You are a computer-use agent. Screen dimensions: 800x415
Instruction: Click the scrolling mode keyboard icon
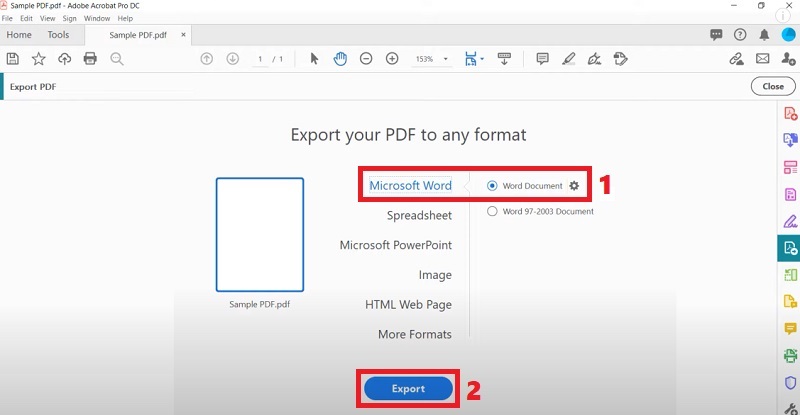[504, 59]
